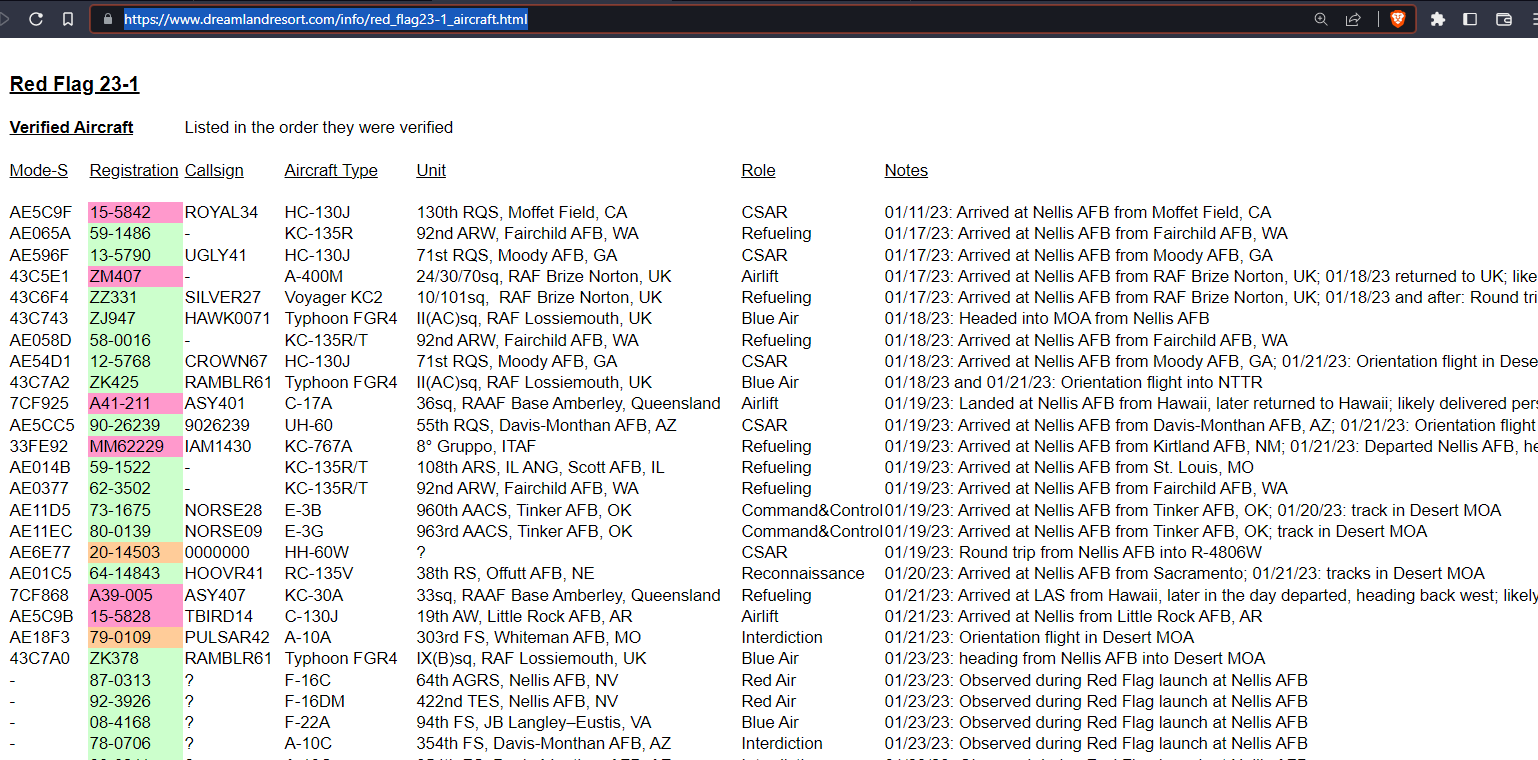Bookmark this page with the bookmark icon
Screen dimensions: 1538x760
pyautogui.click(x=68, y=19)
